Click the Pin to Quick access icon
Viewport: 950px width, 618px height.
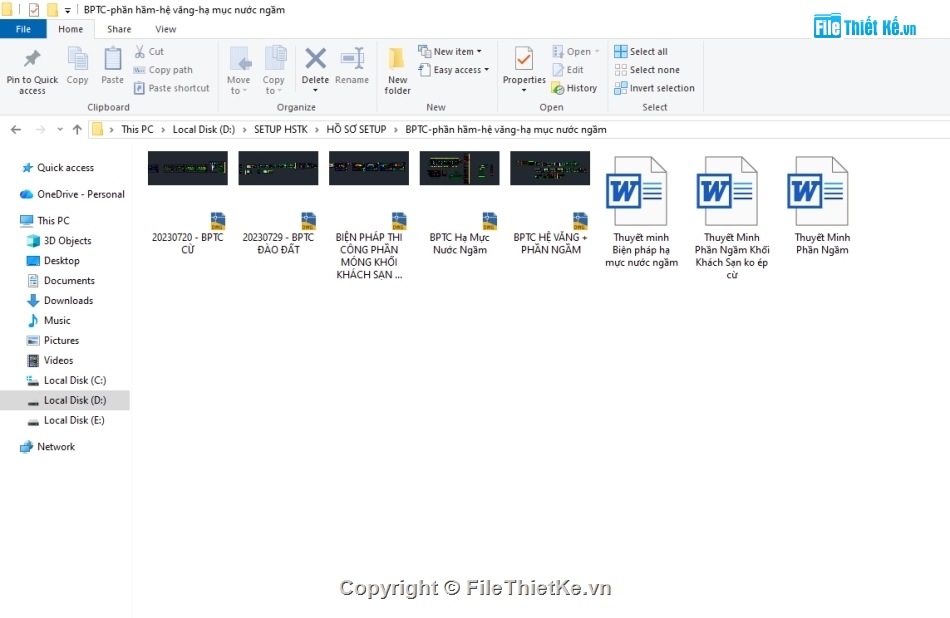pos(32,62)
